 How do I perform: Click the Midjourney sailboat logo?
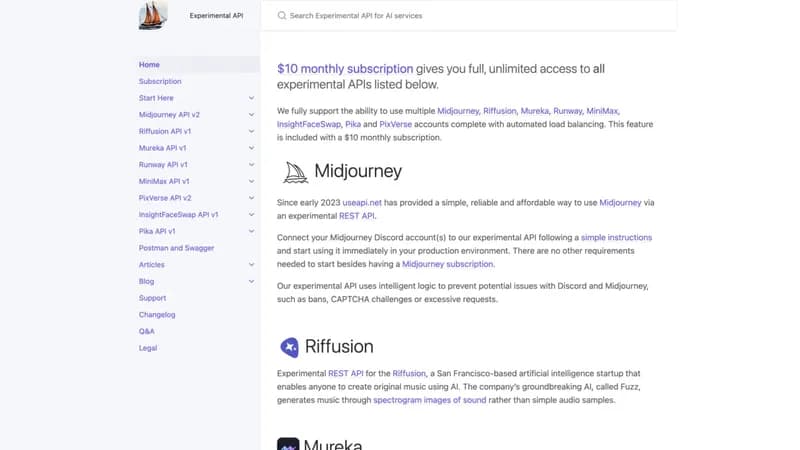point(295,172)
